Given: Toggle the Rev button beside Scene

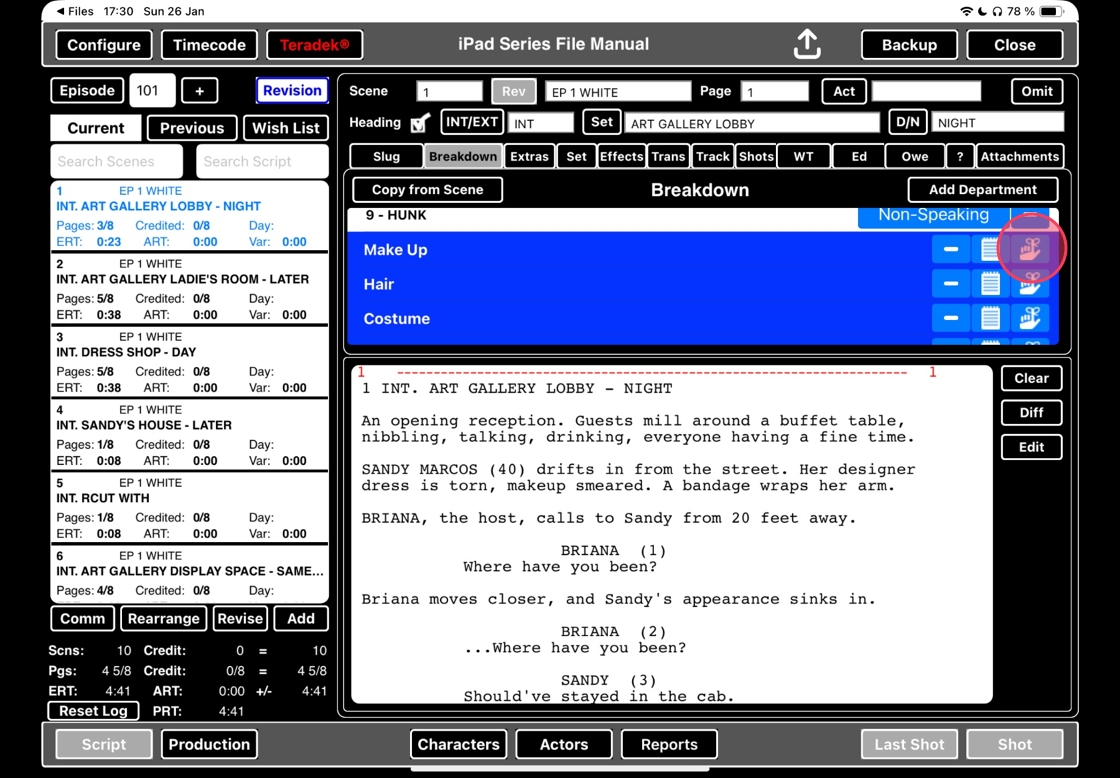Looking at the screenshot, I should point(513,91).
